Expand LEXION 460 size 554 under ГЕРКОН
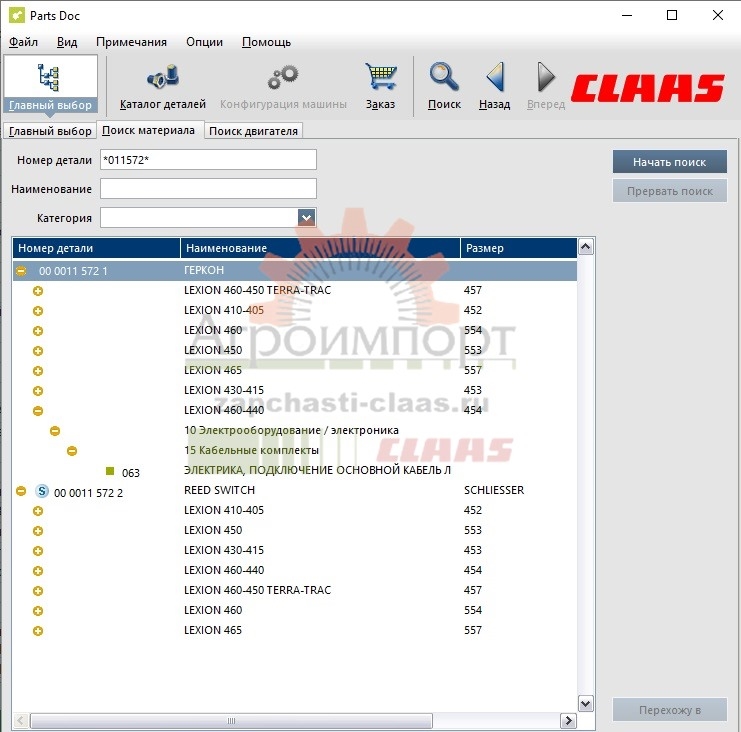The width and height of the screenshot is (741, 732). (38, 331)
